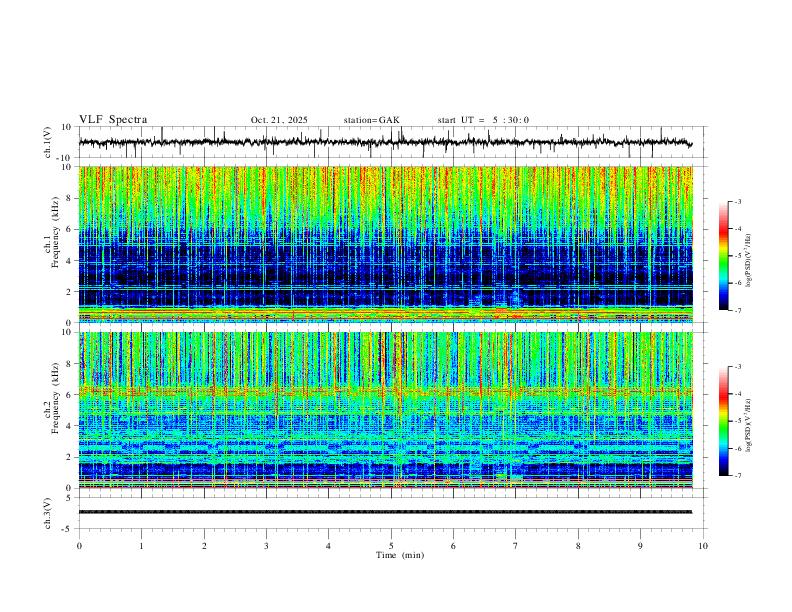
Task: Click the "ch.2 Frequency (kHz)" axis label
Action: [52, 398]
